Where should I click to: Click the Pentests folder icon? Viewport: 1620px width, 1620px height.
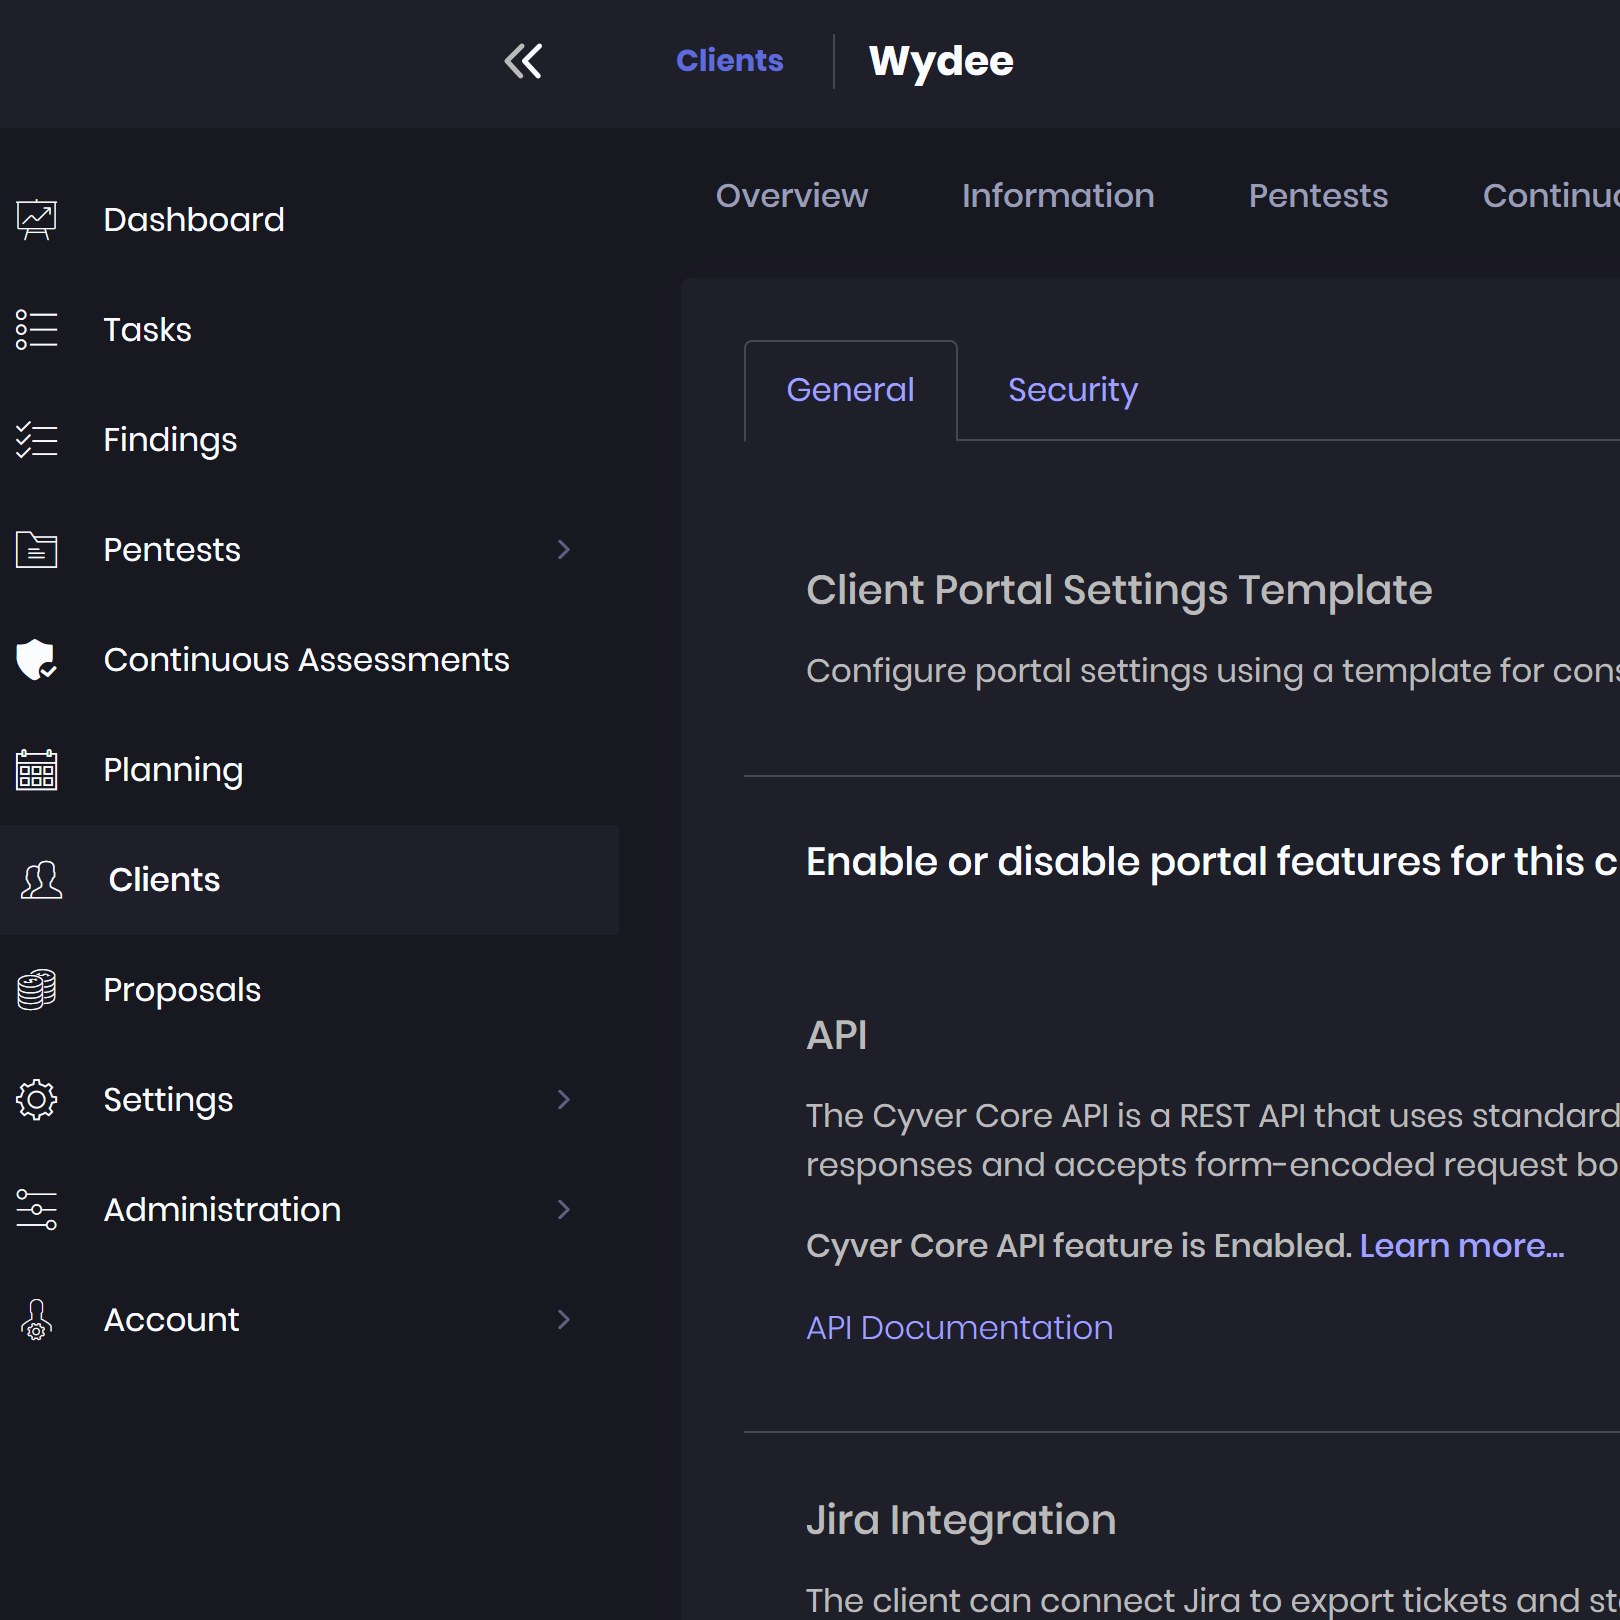[37, 550]
